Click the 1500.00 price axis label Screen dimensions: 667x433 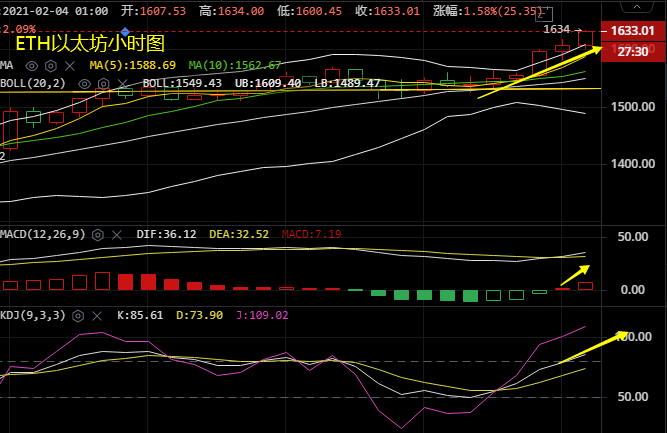(x=634, y=107)
